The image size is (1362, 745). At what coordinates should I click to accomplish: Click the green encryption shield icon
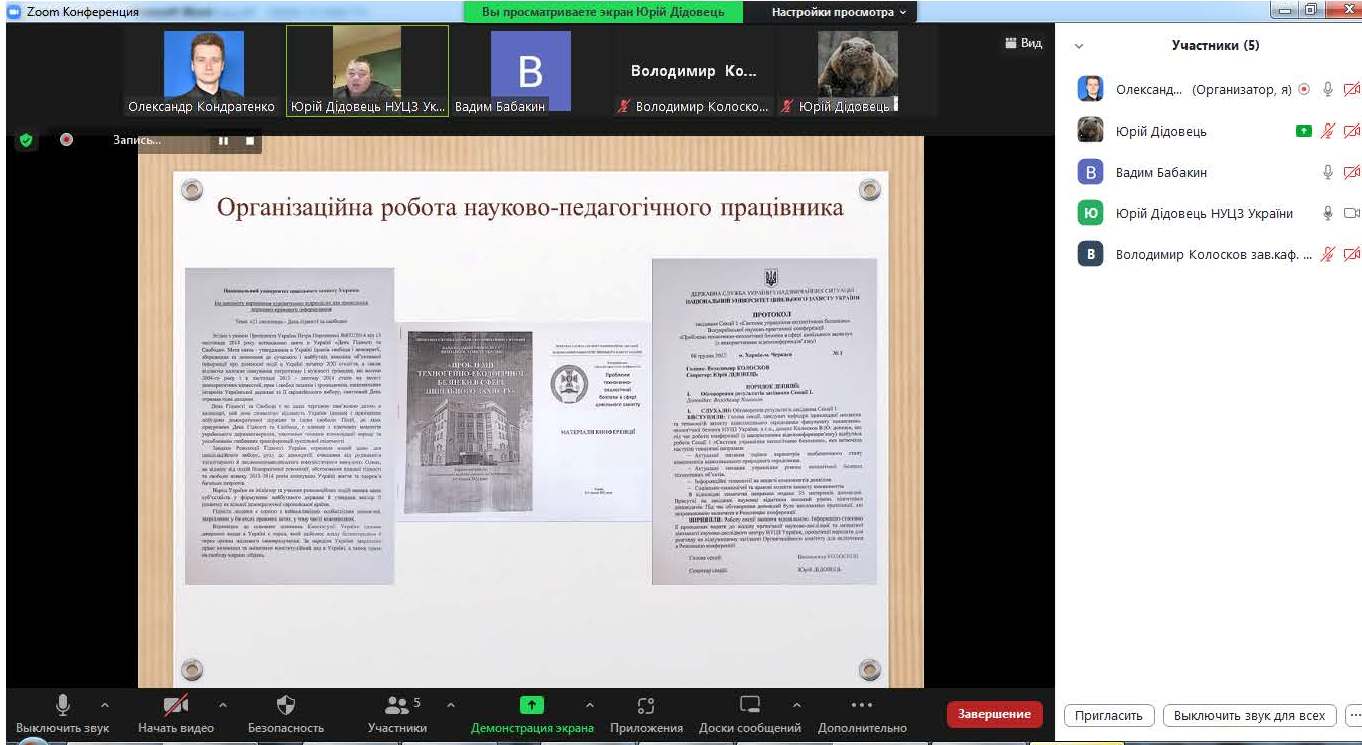[x=27, y=141]
